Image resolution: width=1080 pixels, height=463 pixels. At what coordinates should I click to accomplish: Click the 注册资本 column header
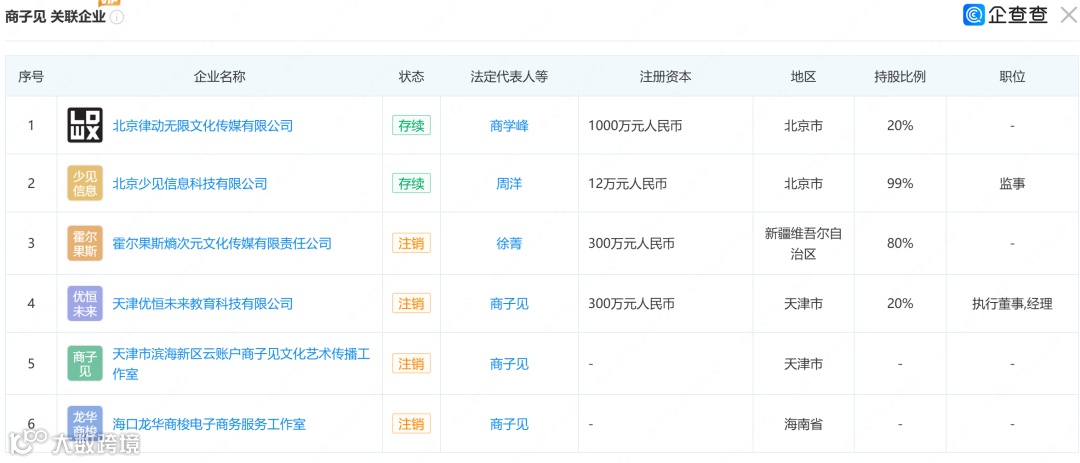665,76
